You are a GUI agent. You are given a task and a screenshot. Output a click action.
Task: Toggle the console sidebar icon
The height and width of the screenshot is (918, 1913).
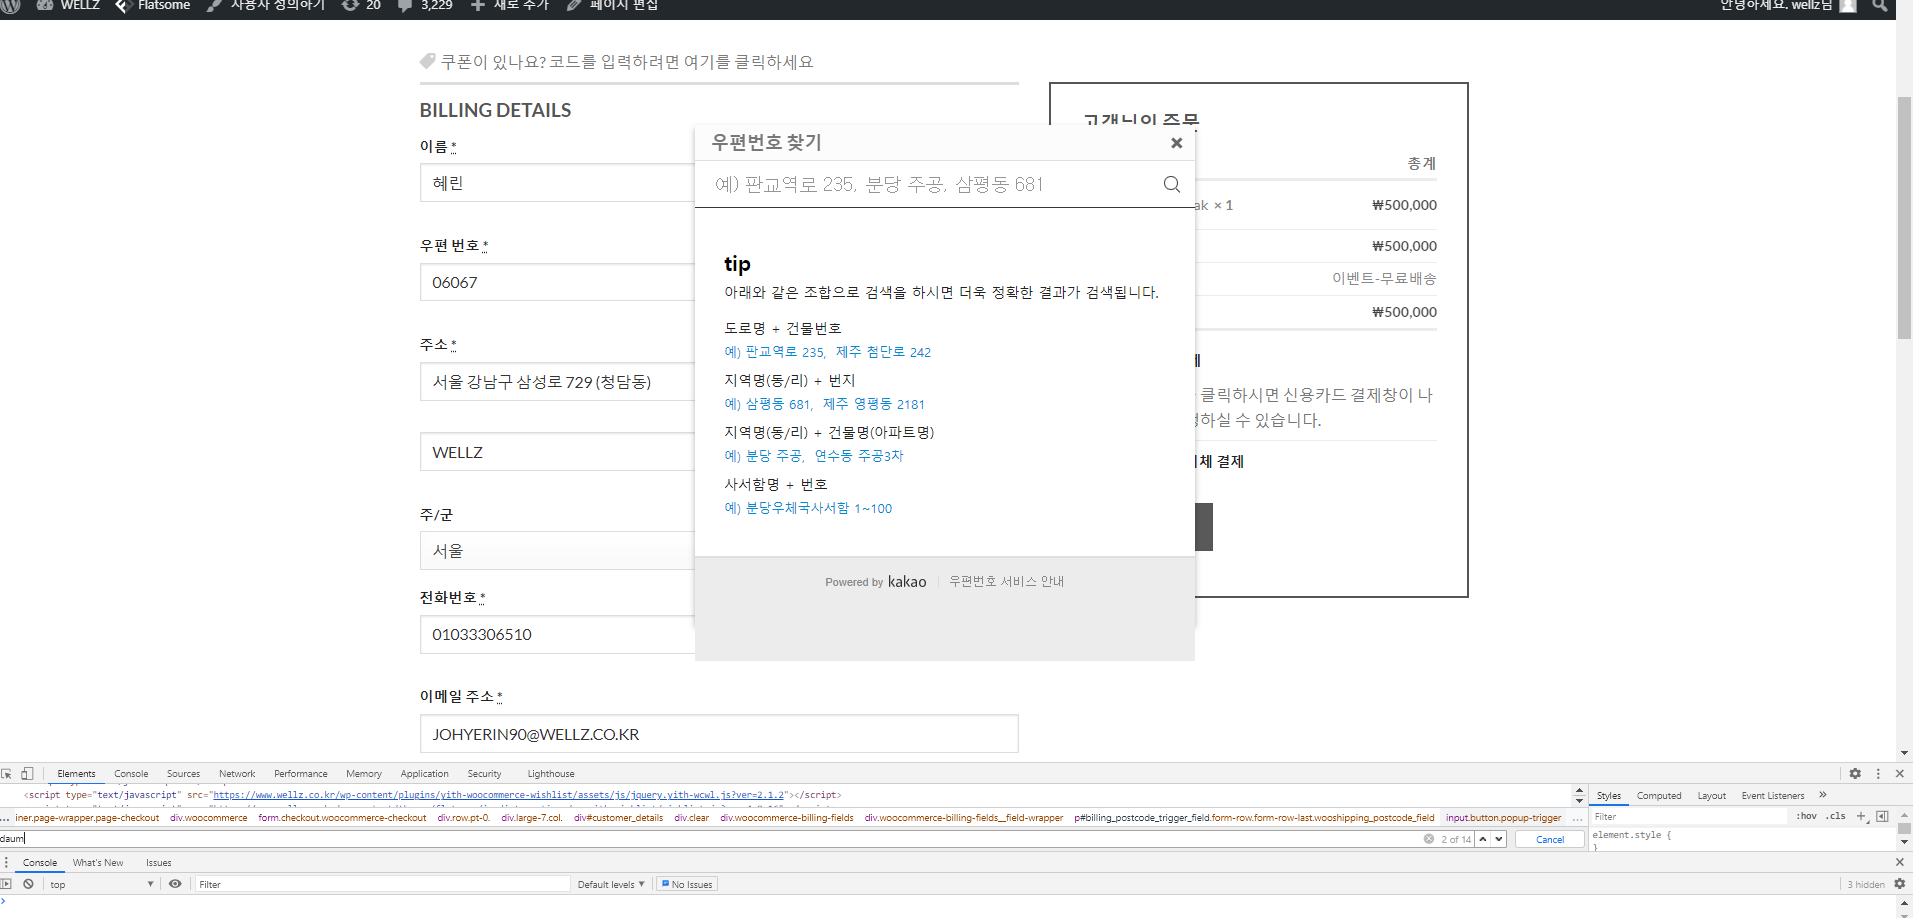(x=6, y=884)
